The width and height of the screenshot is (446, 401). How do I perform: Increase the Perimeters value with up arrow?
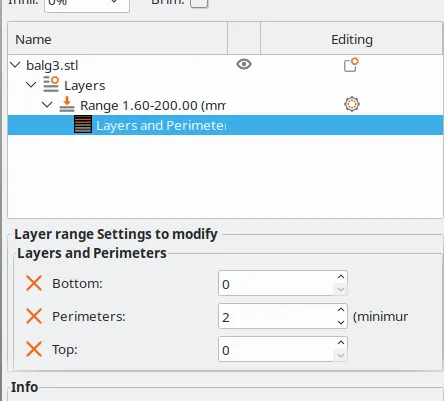(341, 310)
